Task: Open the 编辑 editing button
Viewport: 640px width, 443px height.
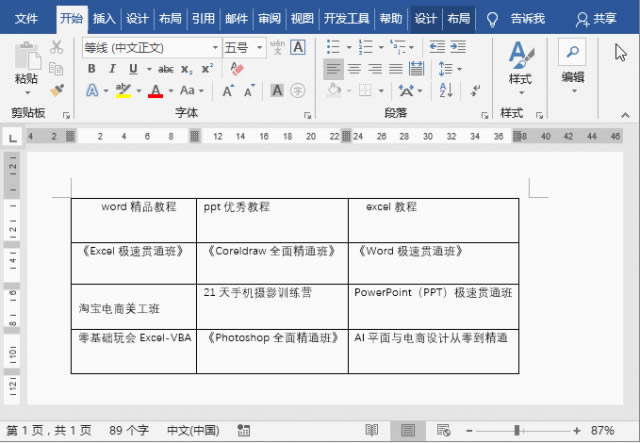Action: (x=573, y=67)
